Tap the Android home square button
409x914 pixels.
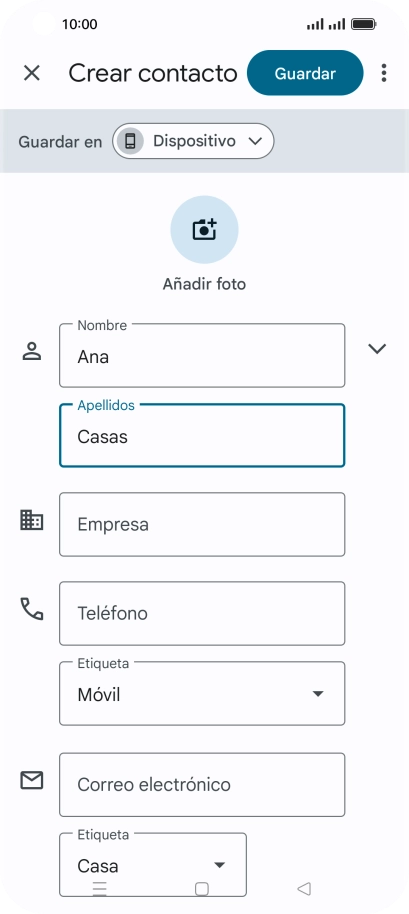(202, 888)
